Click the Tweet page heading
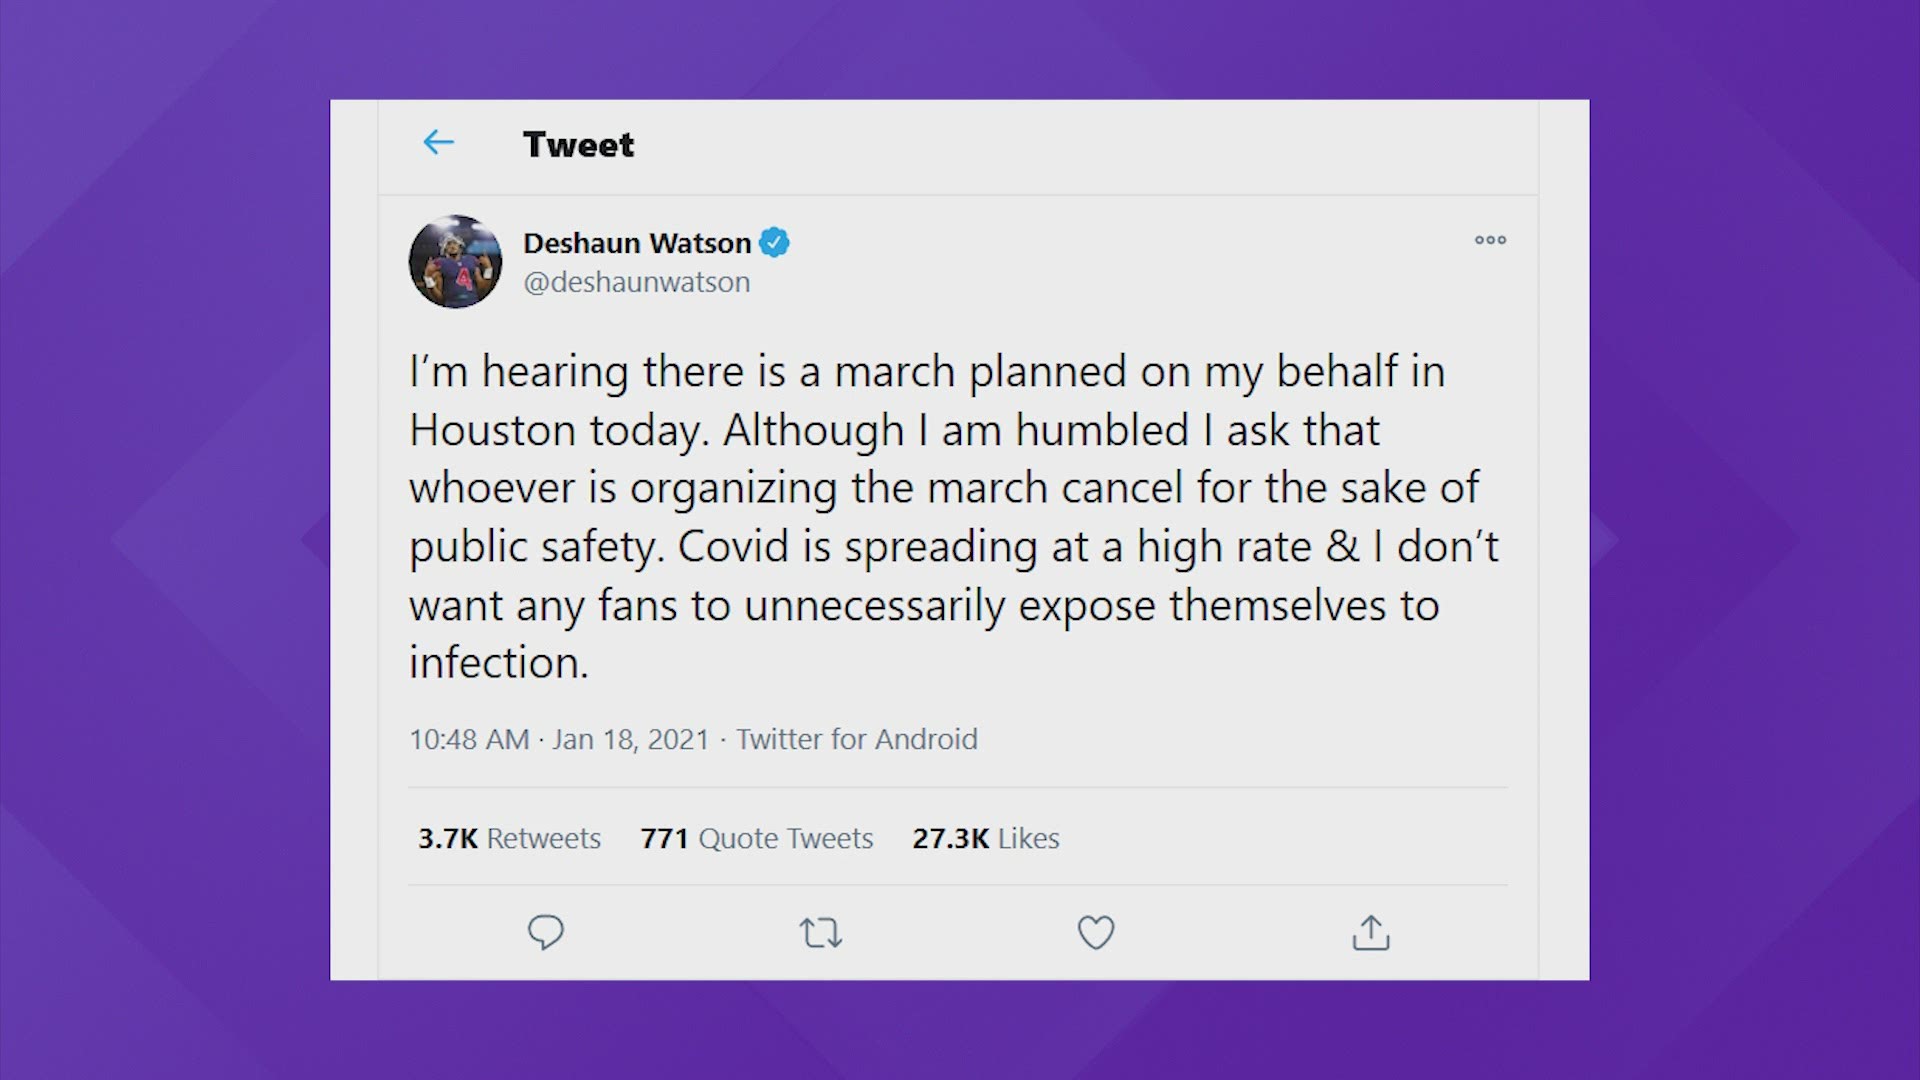 point(578,145)
